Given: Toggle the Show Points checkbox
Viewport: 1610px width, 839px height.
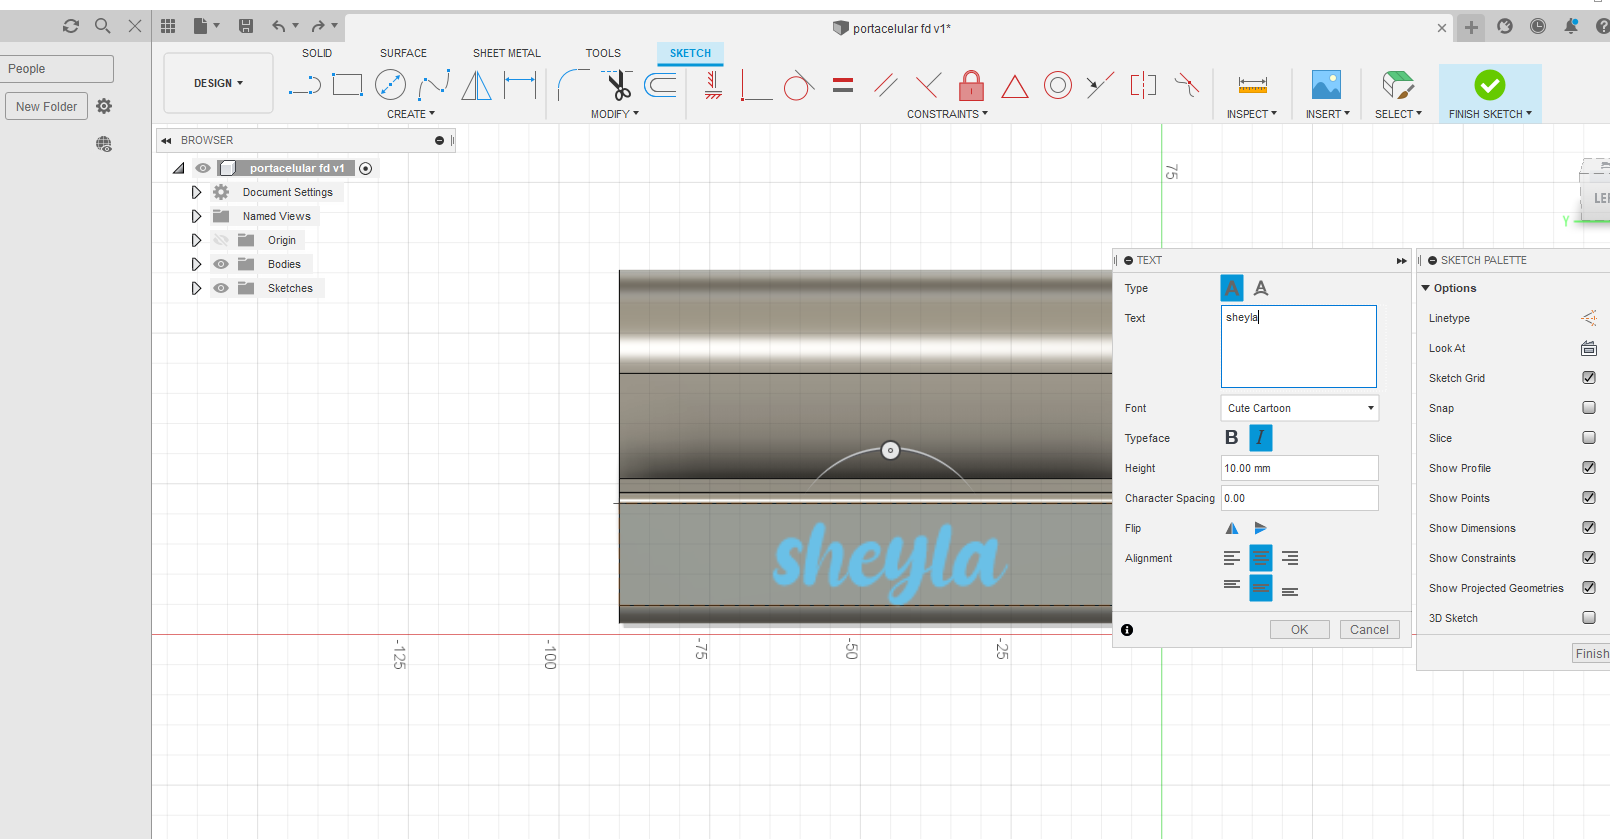Looking at the screenshot, I should tap(1589, 498).
